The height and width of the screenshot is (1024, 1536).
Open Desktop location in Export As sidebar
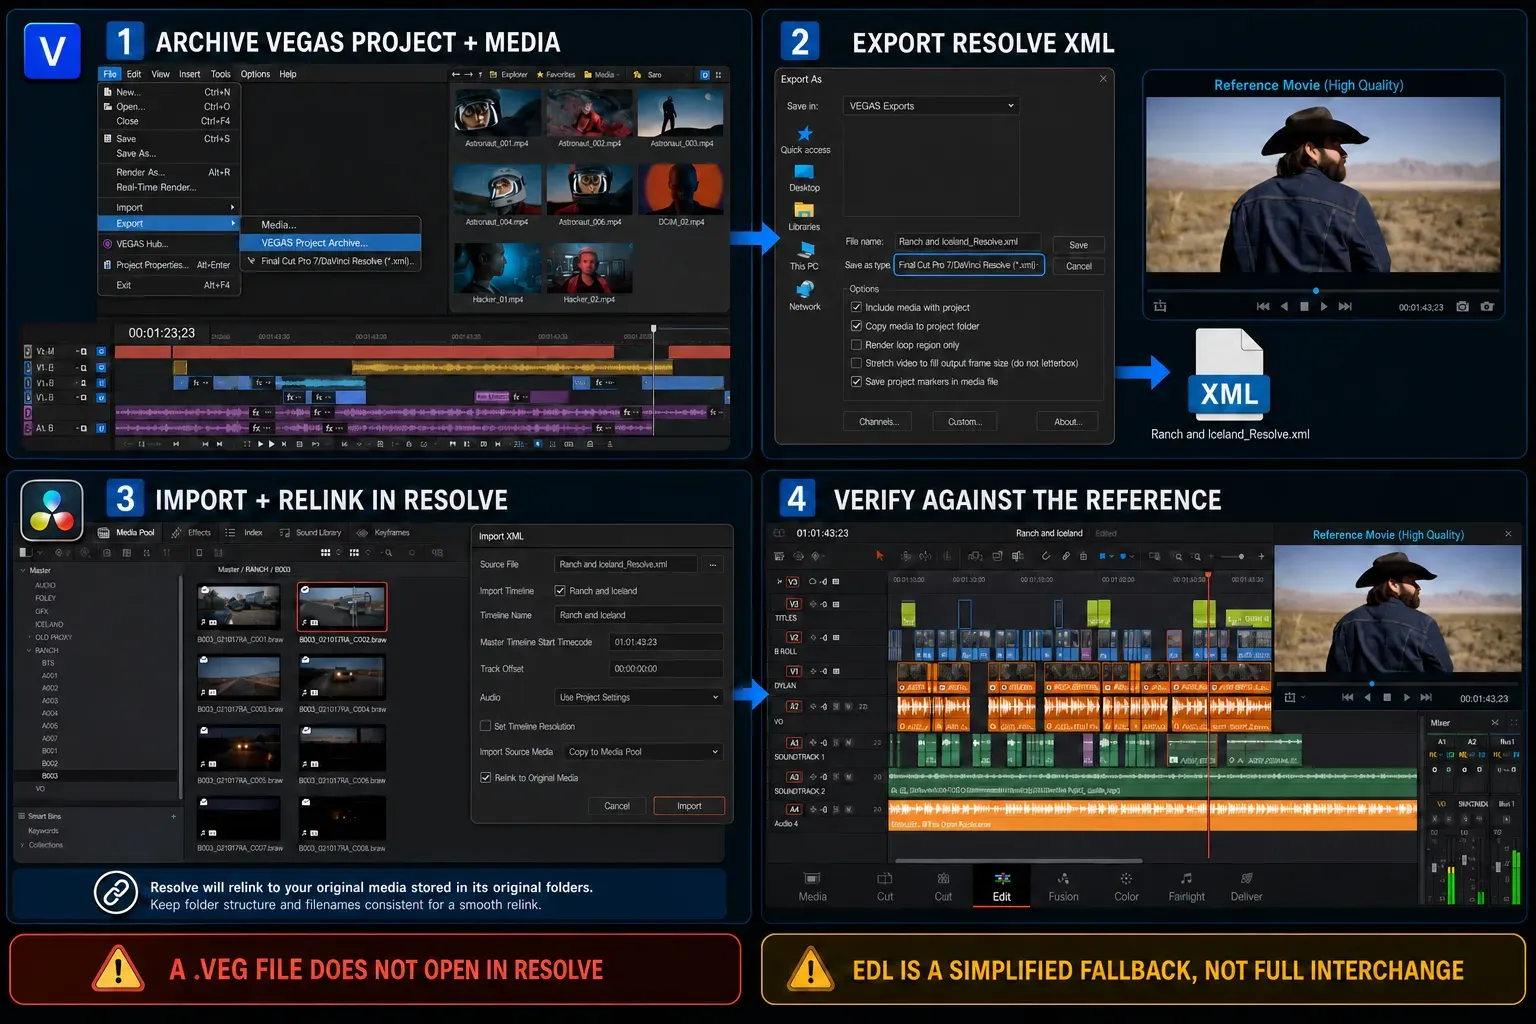tap(804, 172)
